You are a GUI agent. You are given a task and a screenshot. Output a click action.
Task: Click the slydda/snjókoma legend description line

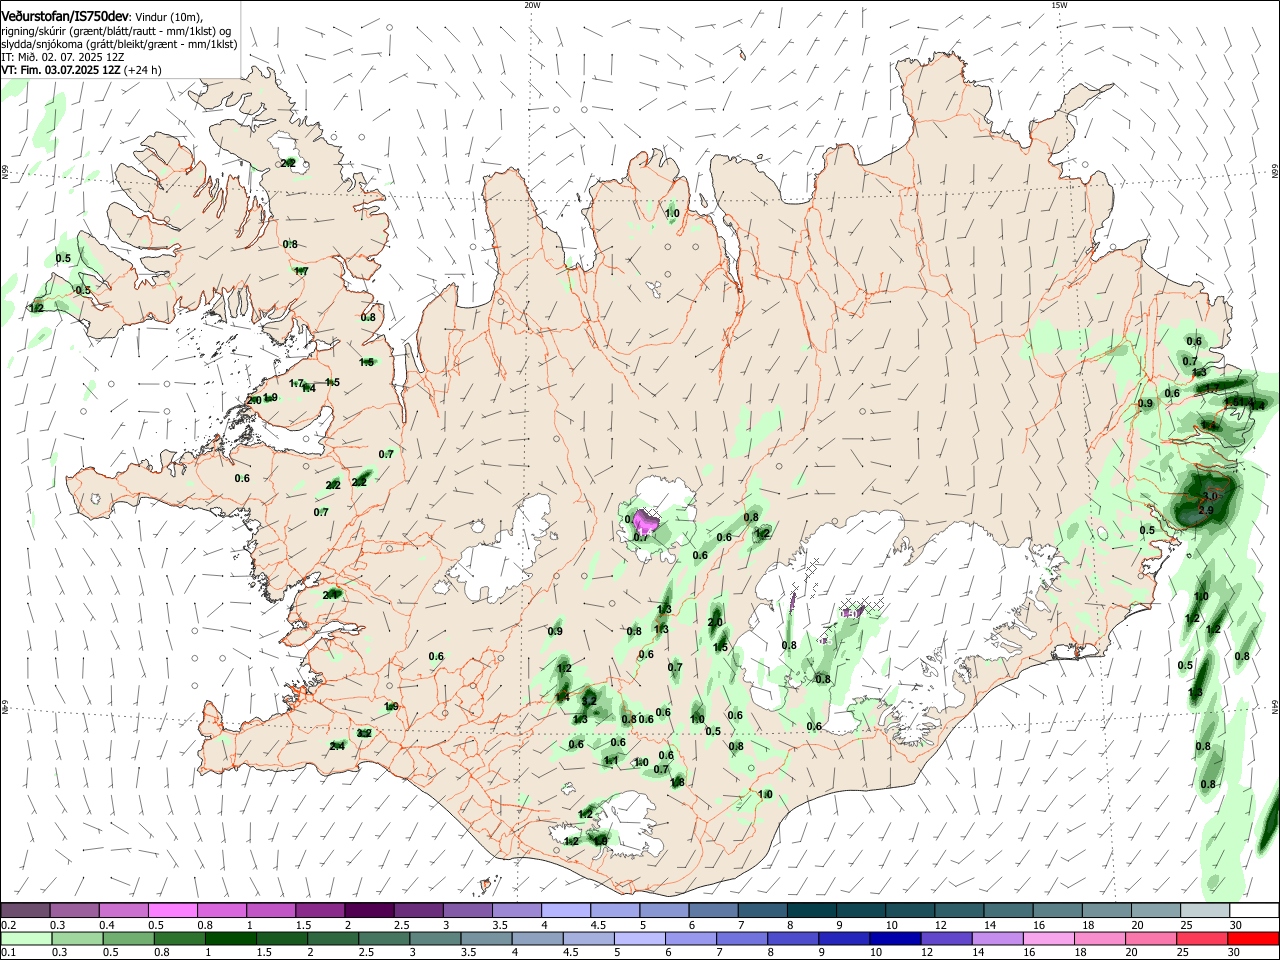pos(119,44)
